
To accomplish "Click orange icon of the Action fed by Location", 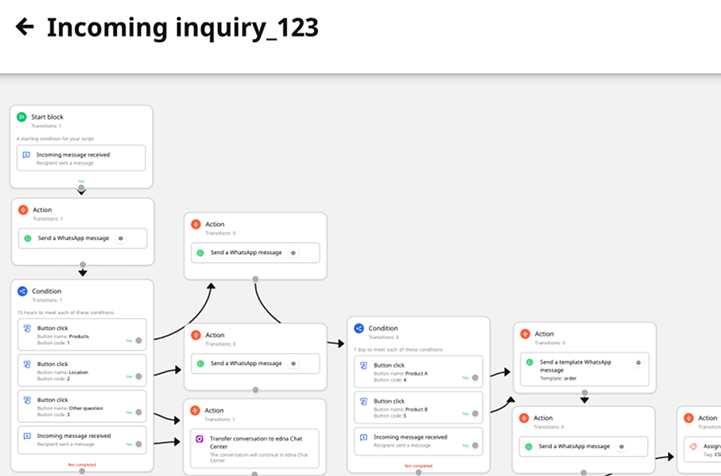I will (195, 335).
